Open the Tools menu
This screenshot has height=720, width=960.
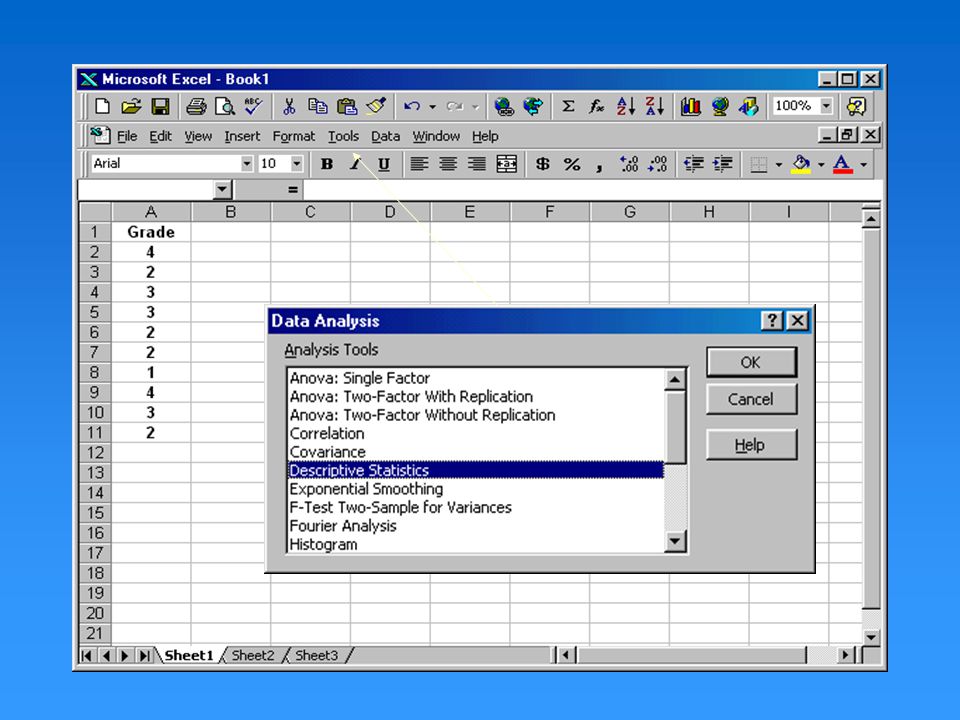click(343, 137)
